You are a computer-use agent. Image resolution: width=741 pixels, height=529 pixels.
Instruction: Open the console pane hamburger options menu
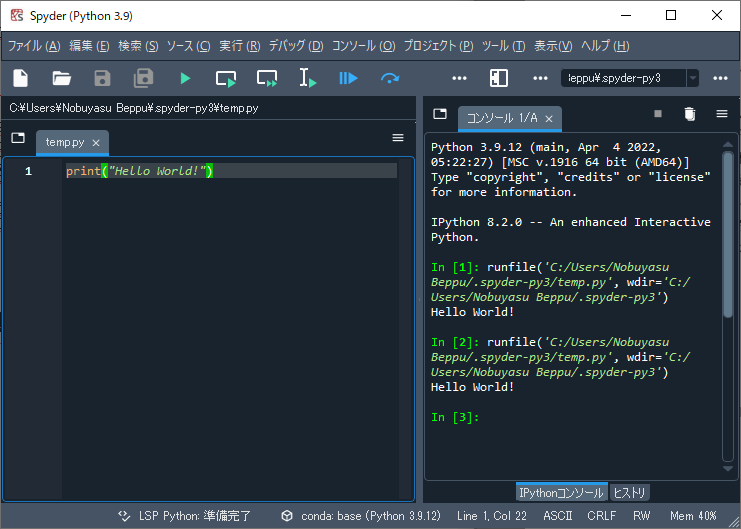721,115
